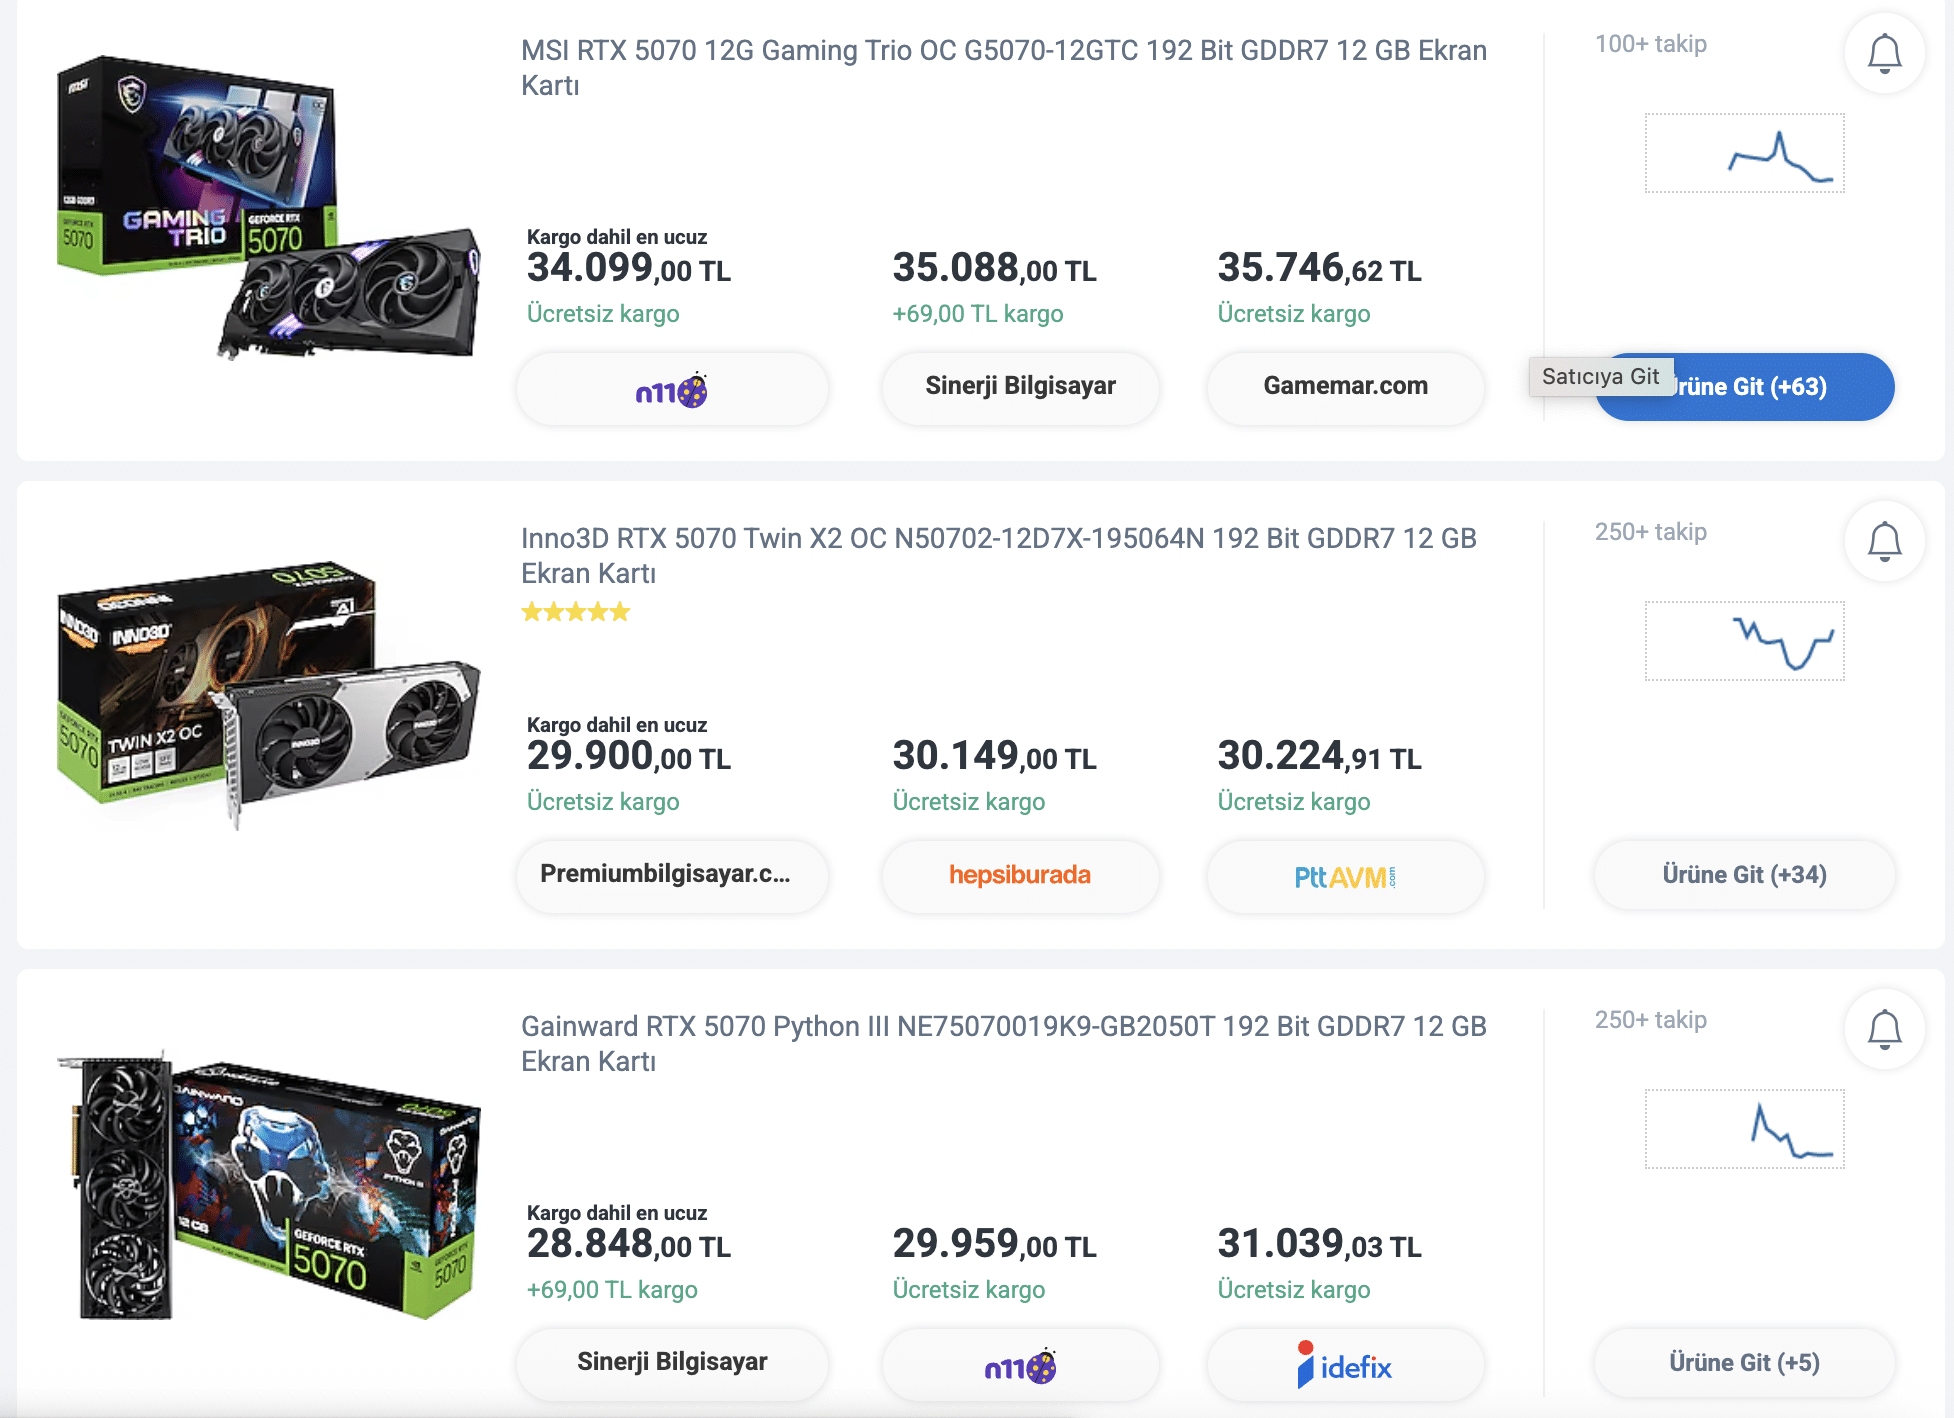
Task: Open PttAVM seller logo for Inno3D card
Action: point(1345,877)
